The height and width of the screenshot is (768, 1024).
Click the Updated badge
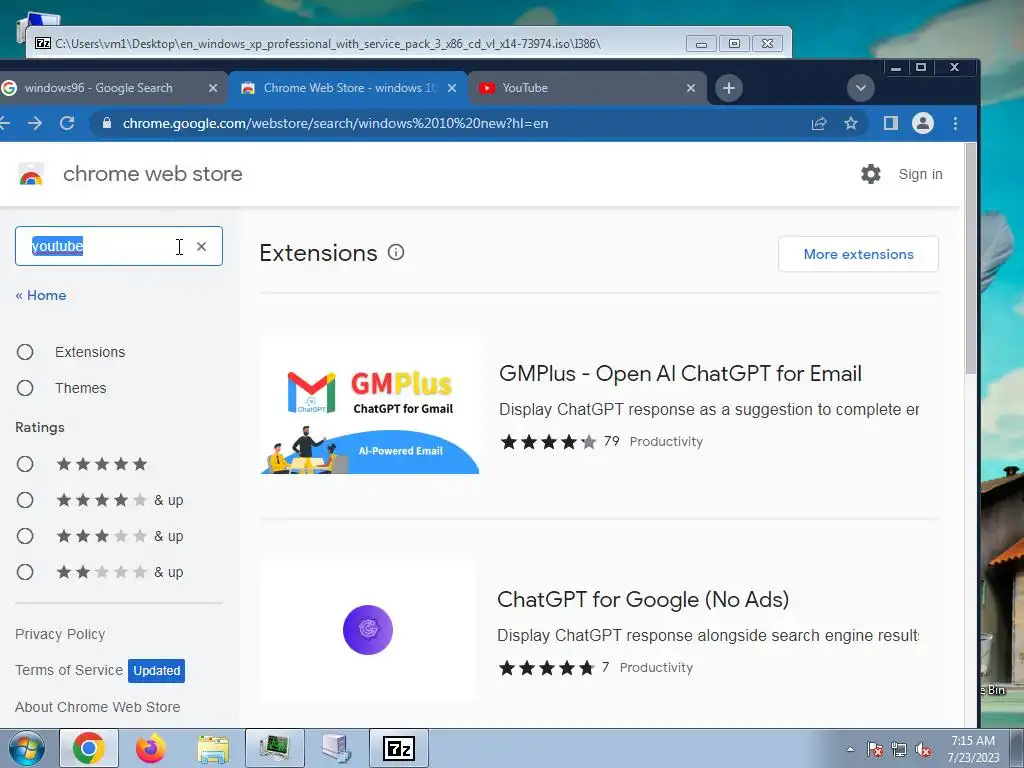pos(157,671)
